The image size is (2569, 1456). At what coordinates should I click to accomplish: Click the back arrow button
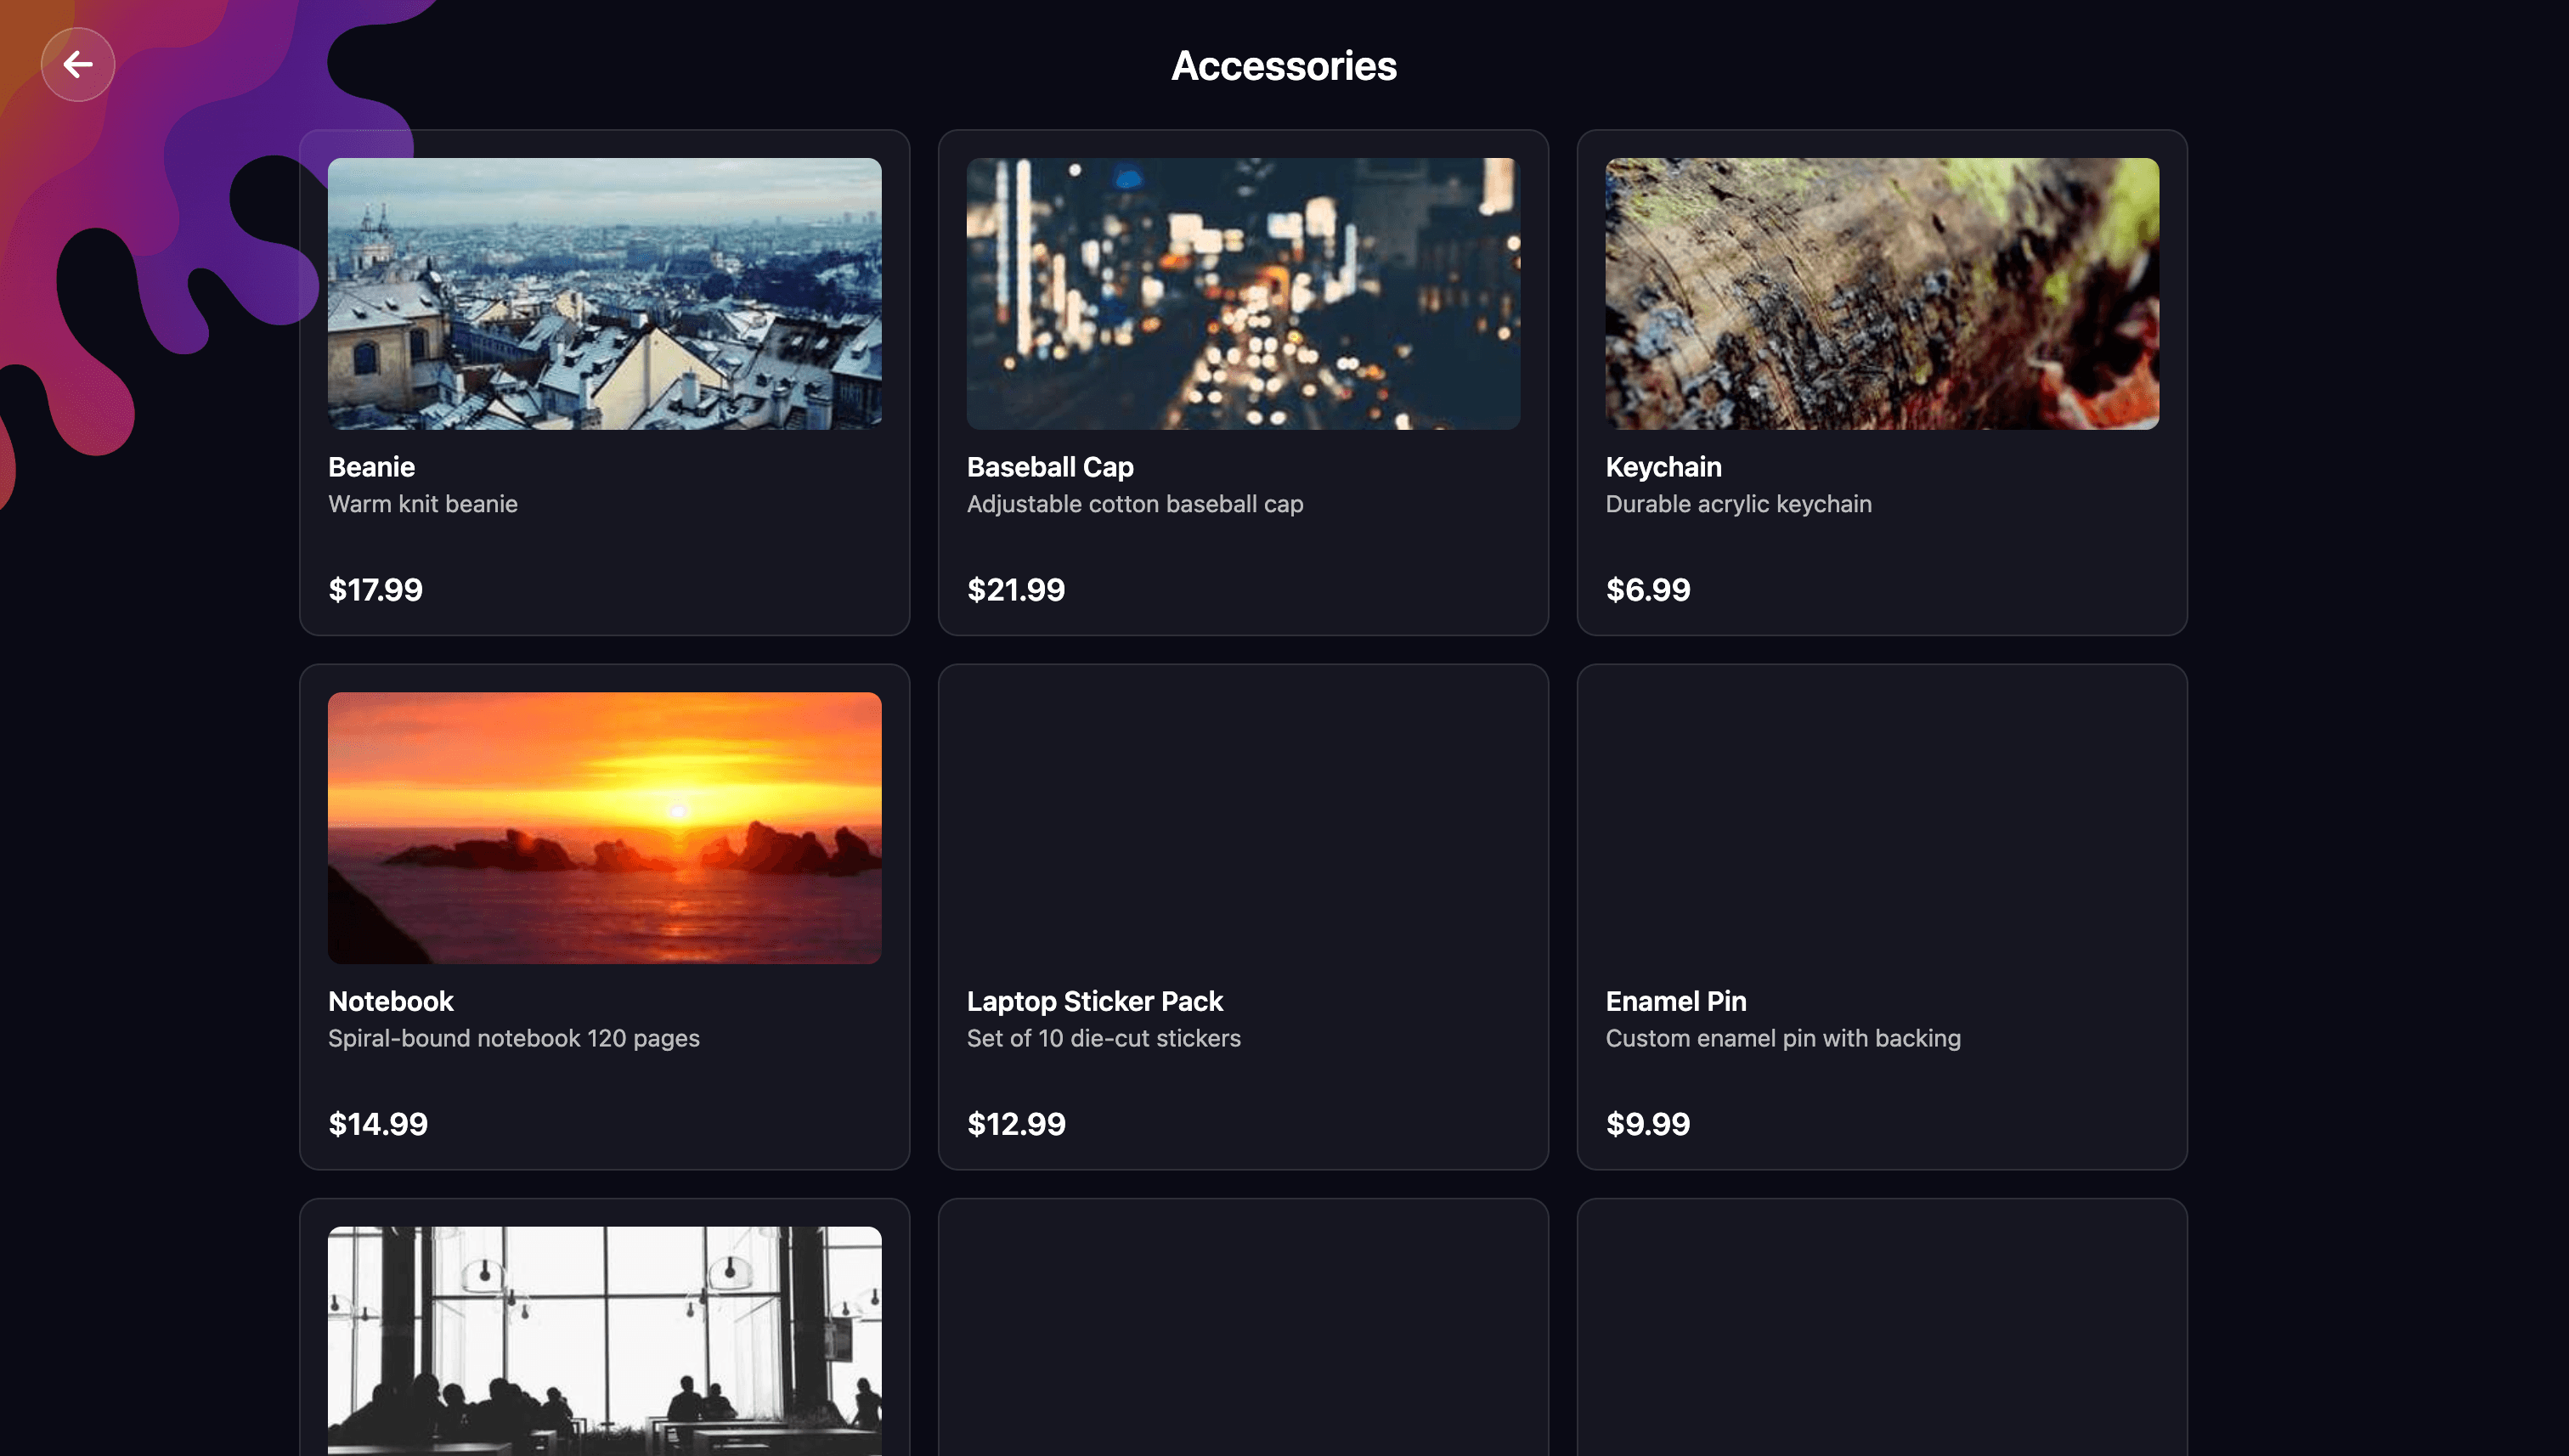[x=77, y=65]
